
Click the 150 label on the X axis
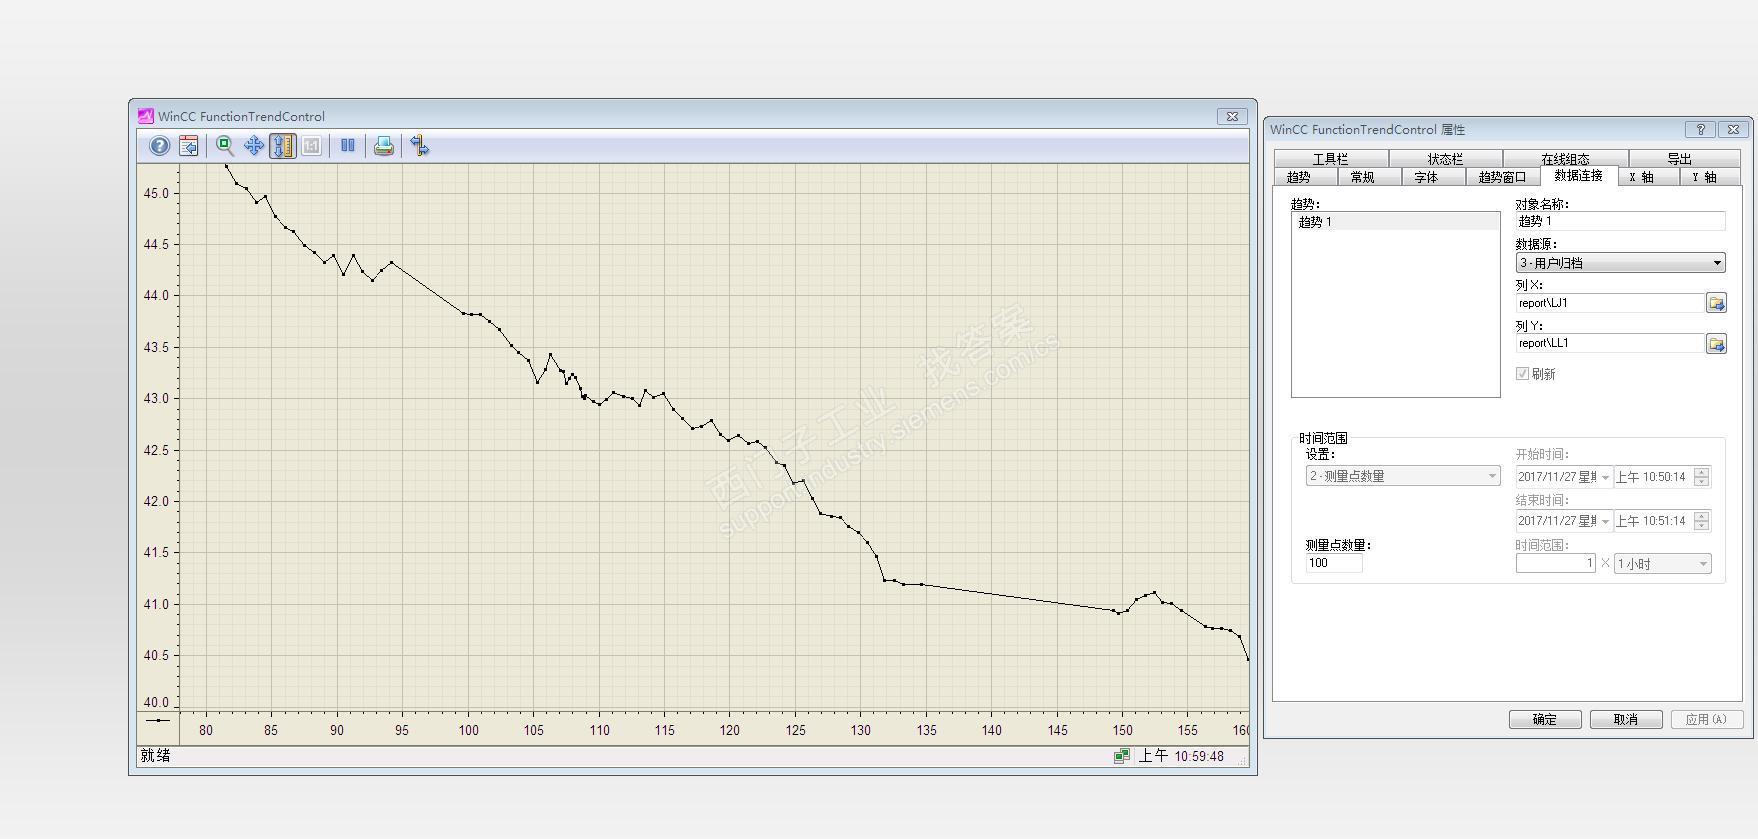(x=1122, y=730)
